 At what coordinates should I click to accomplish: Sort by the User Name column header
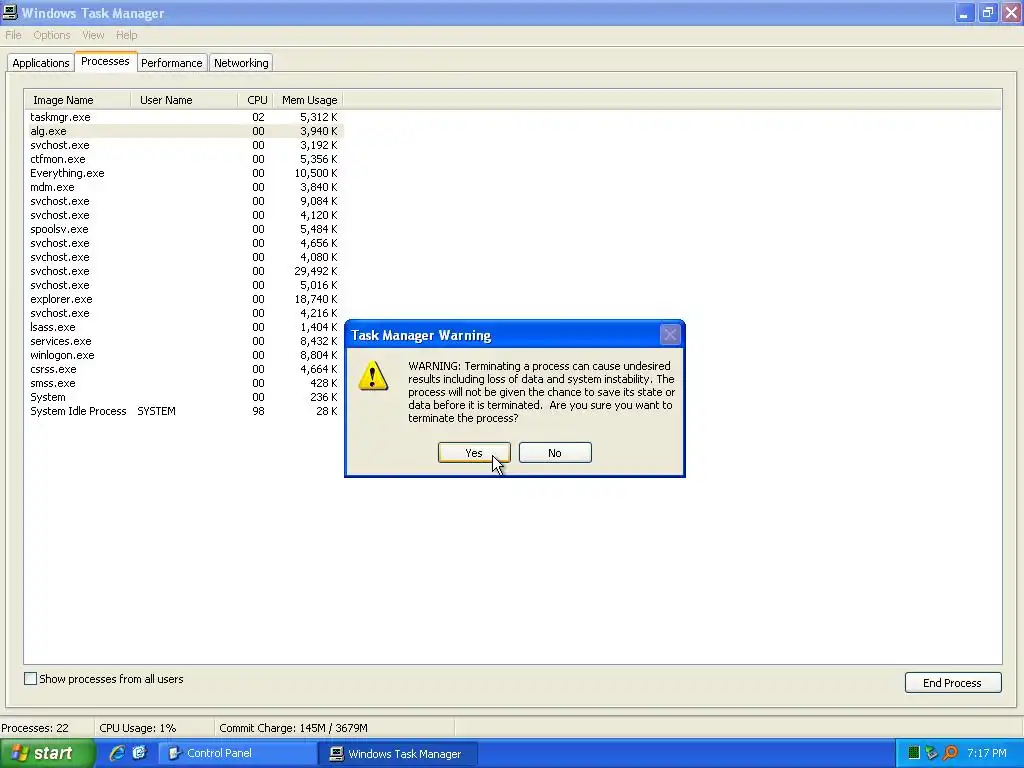coord(184,100)
